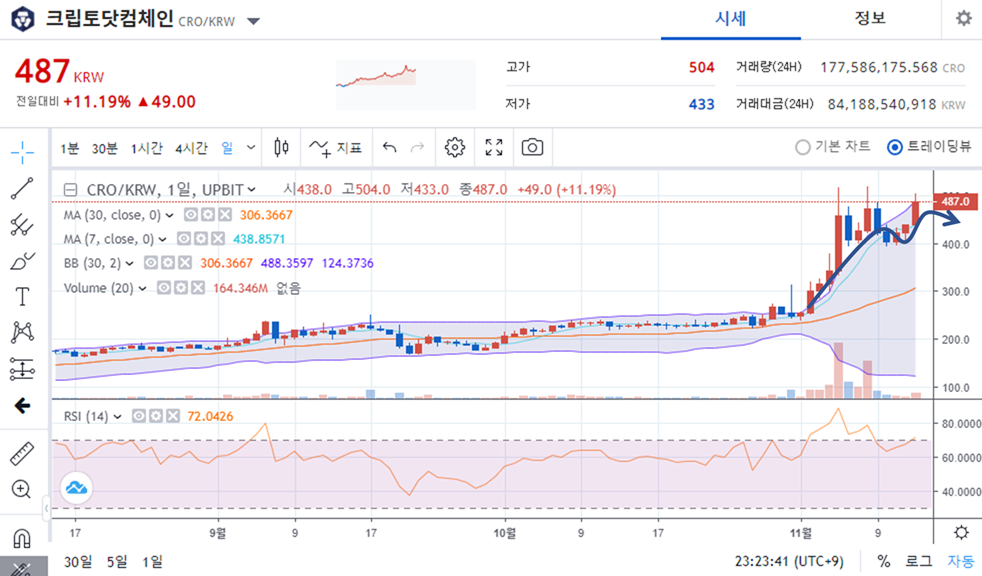The width and height of the screenshot is (982, 576).
Task: Enter fullscreen chart mode
Action: pos(494,148)
